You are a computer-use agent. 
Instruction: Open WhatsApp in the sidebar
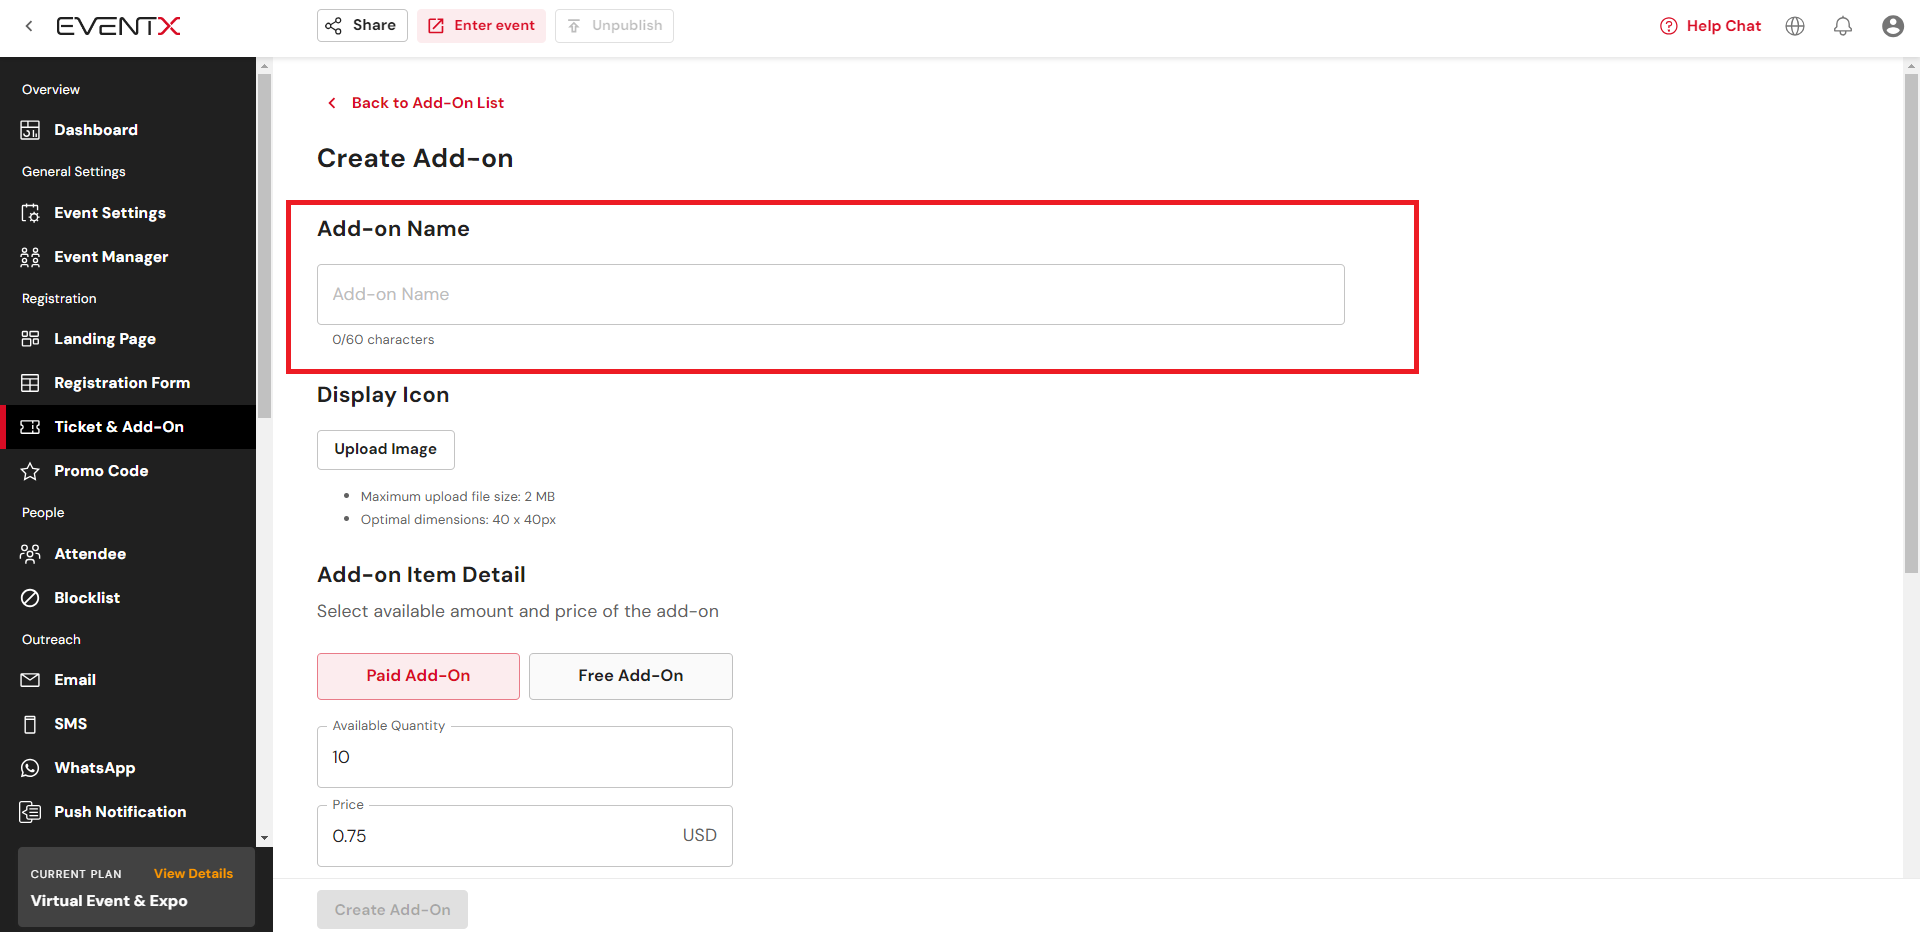pyautogui.click(x=128, y=768)
